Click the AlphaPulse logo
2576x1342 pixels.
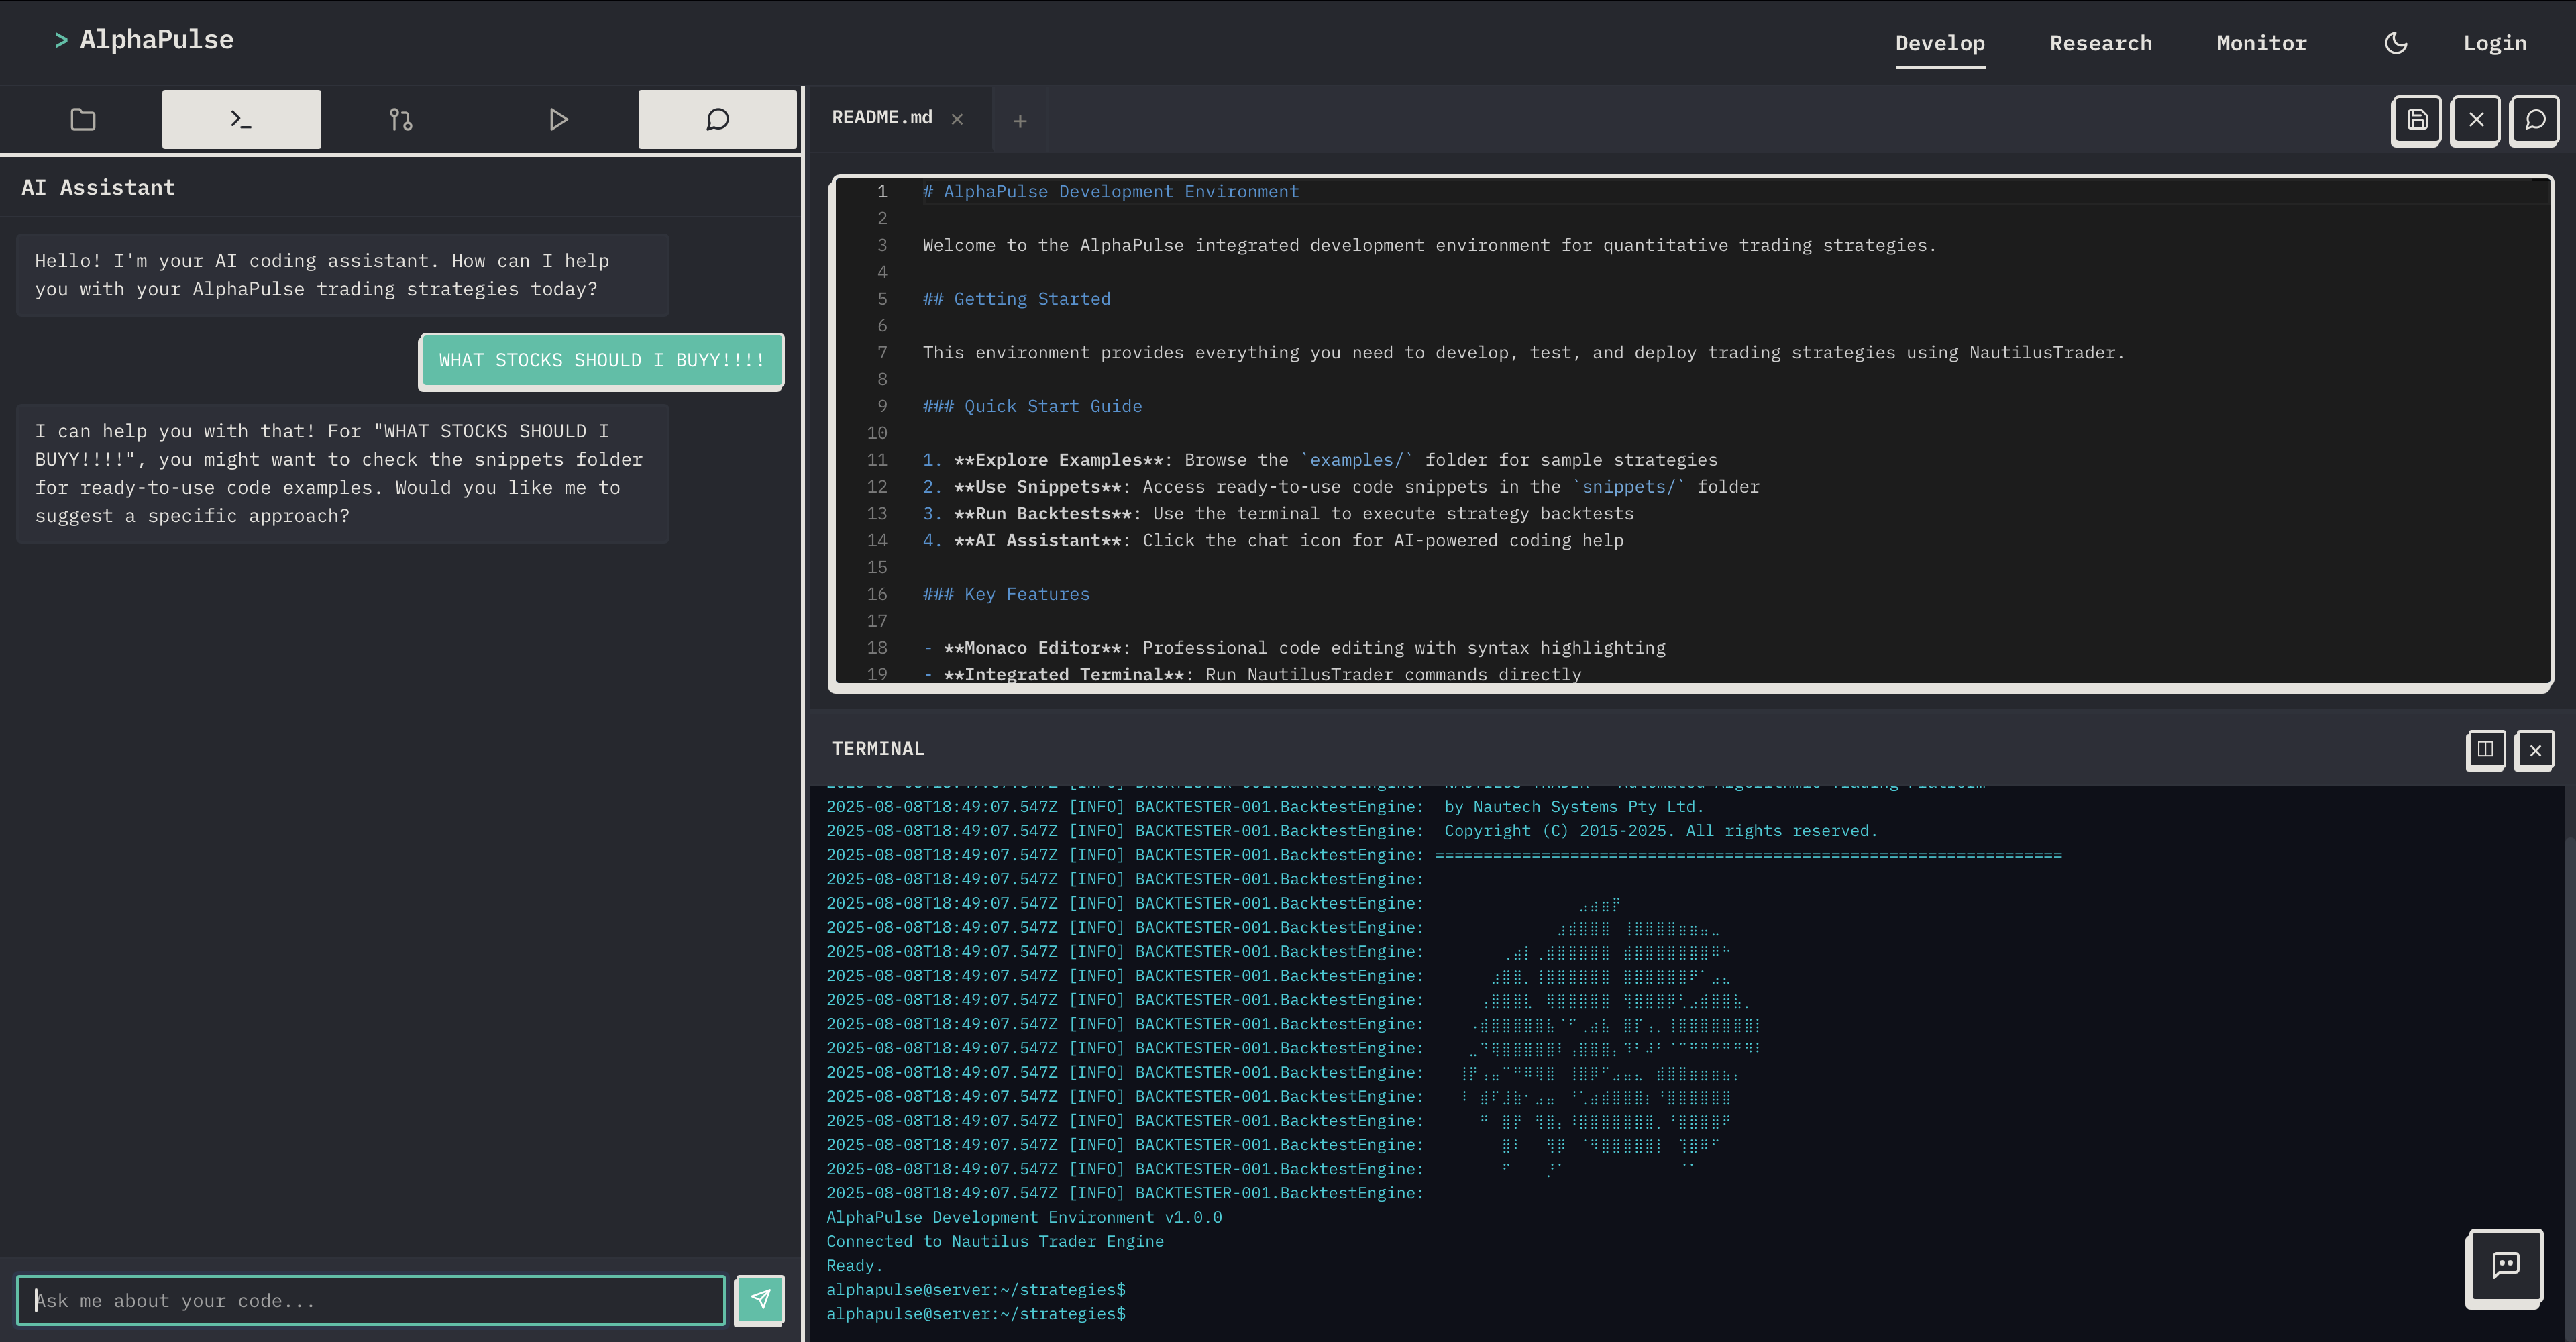[x=144, y=40]
